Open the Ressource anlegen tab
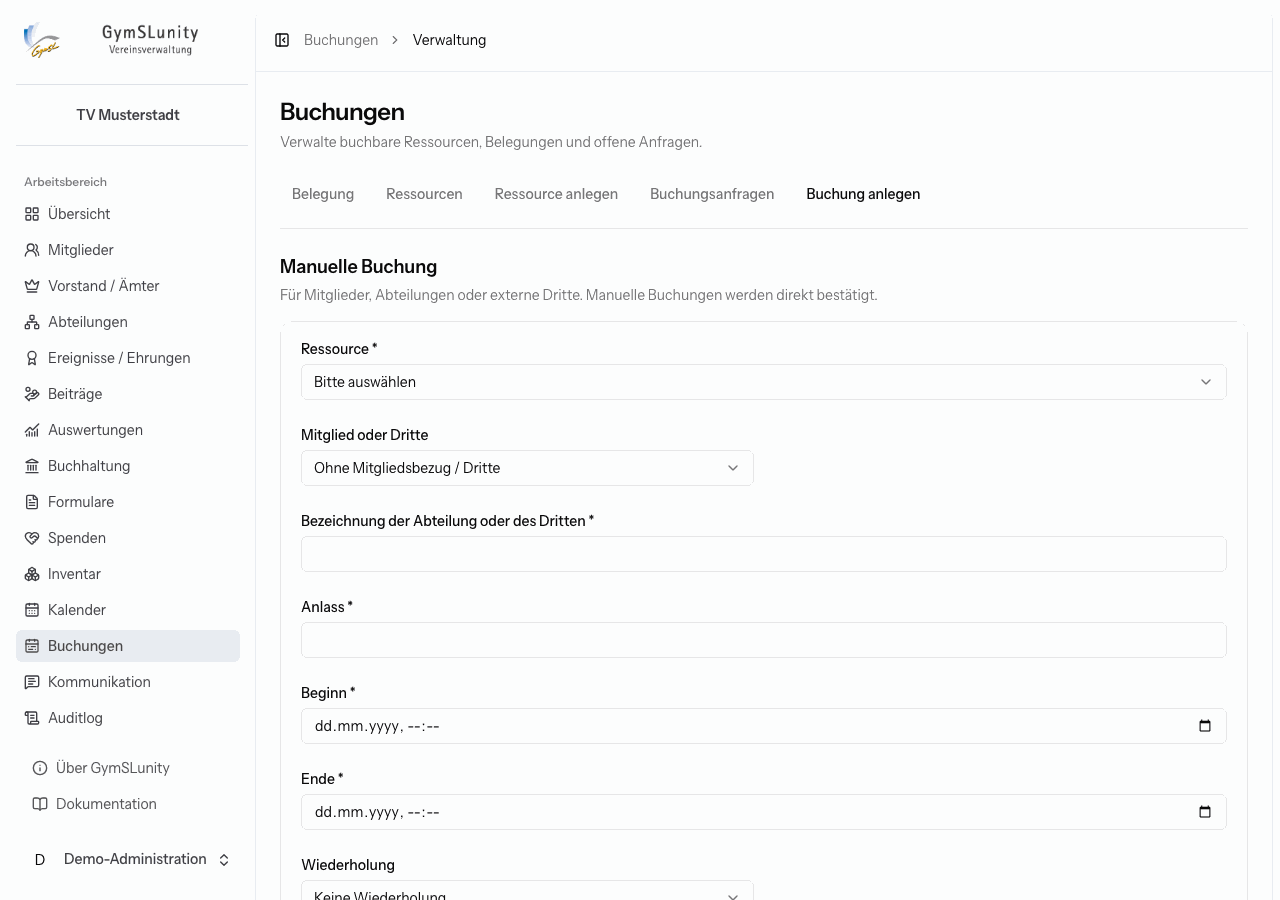 tap(556, 194)
